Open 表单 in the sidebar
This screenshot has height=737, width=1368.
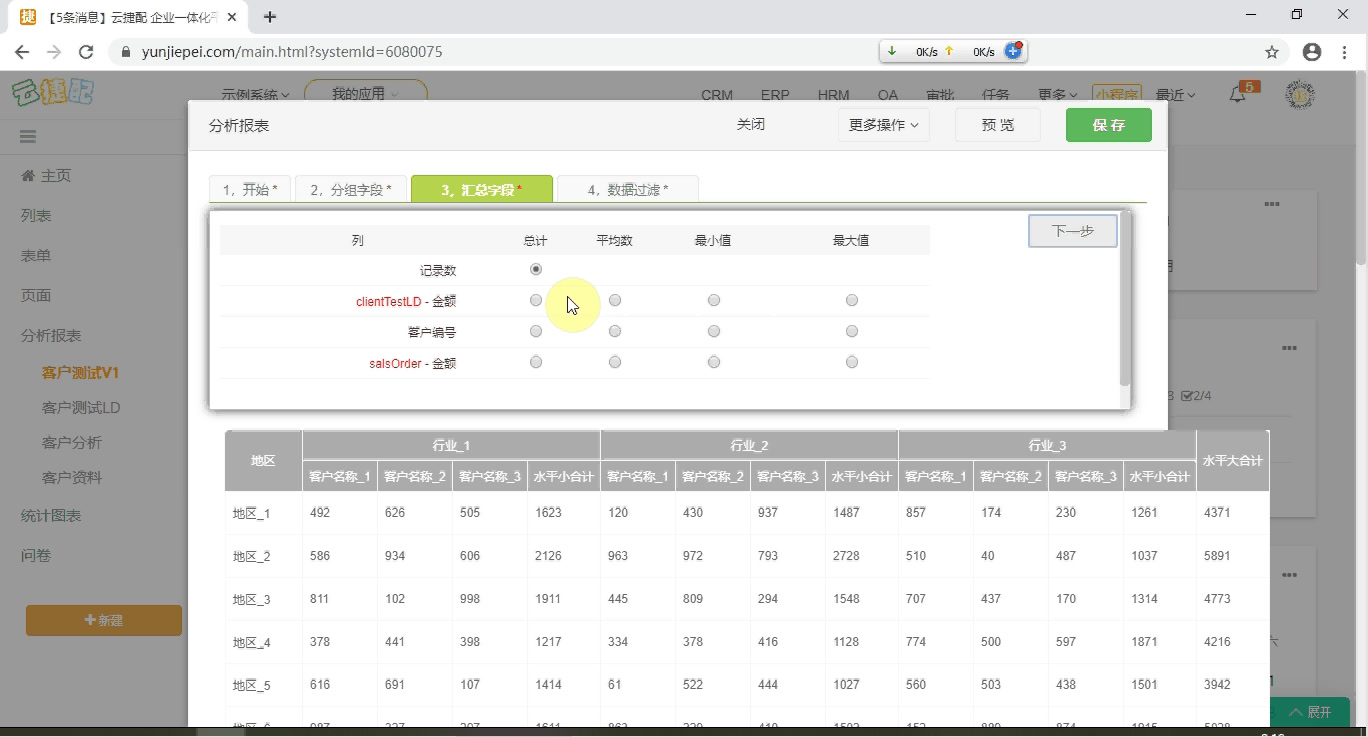[36, 256]
